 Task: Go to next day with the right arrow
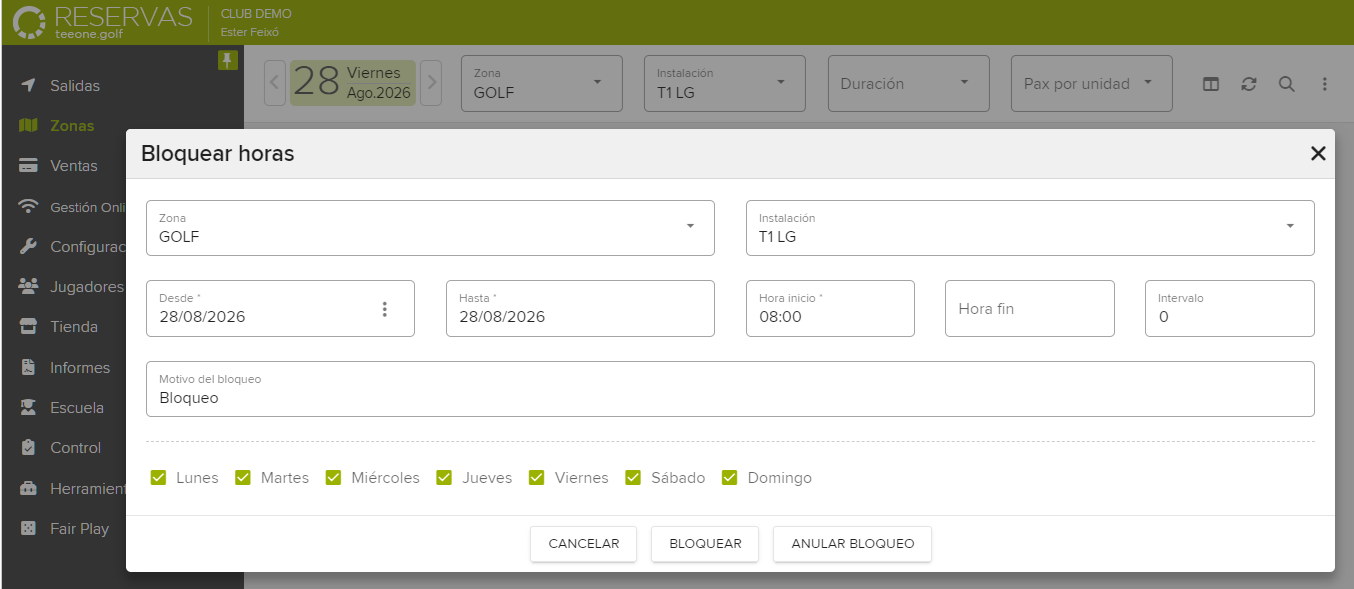431,83
